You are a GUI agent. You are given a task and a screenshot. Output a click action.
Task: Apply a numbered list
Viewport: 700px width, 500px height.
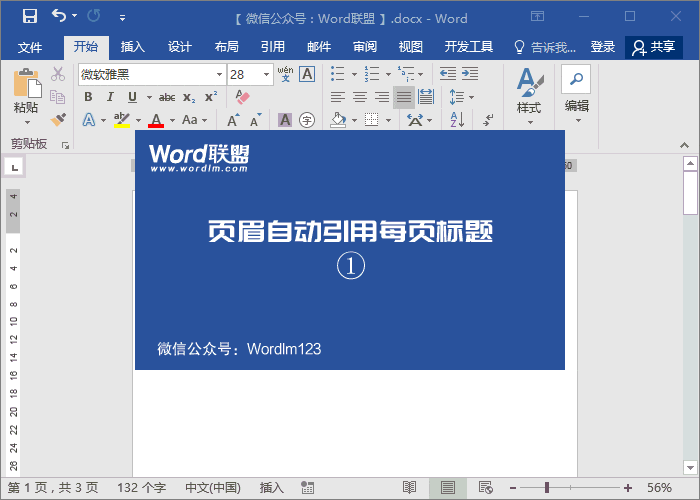point(371,74)
